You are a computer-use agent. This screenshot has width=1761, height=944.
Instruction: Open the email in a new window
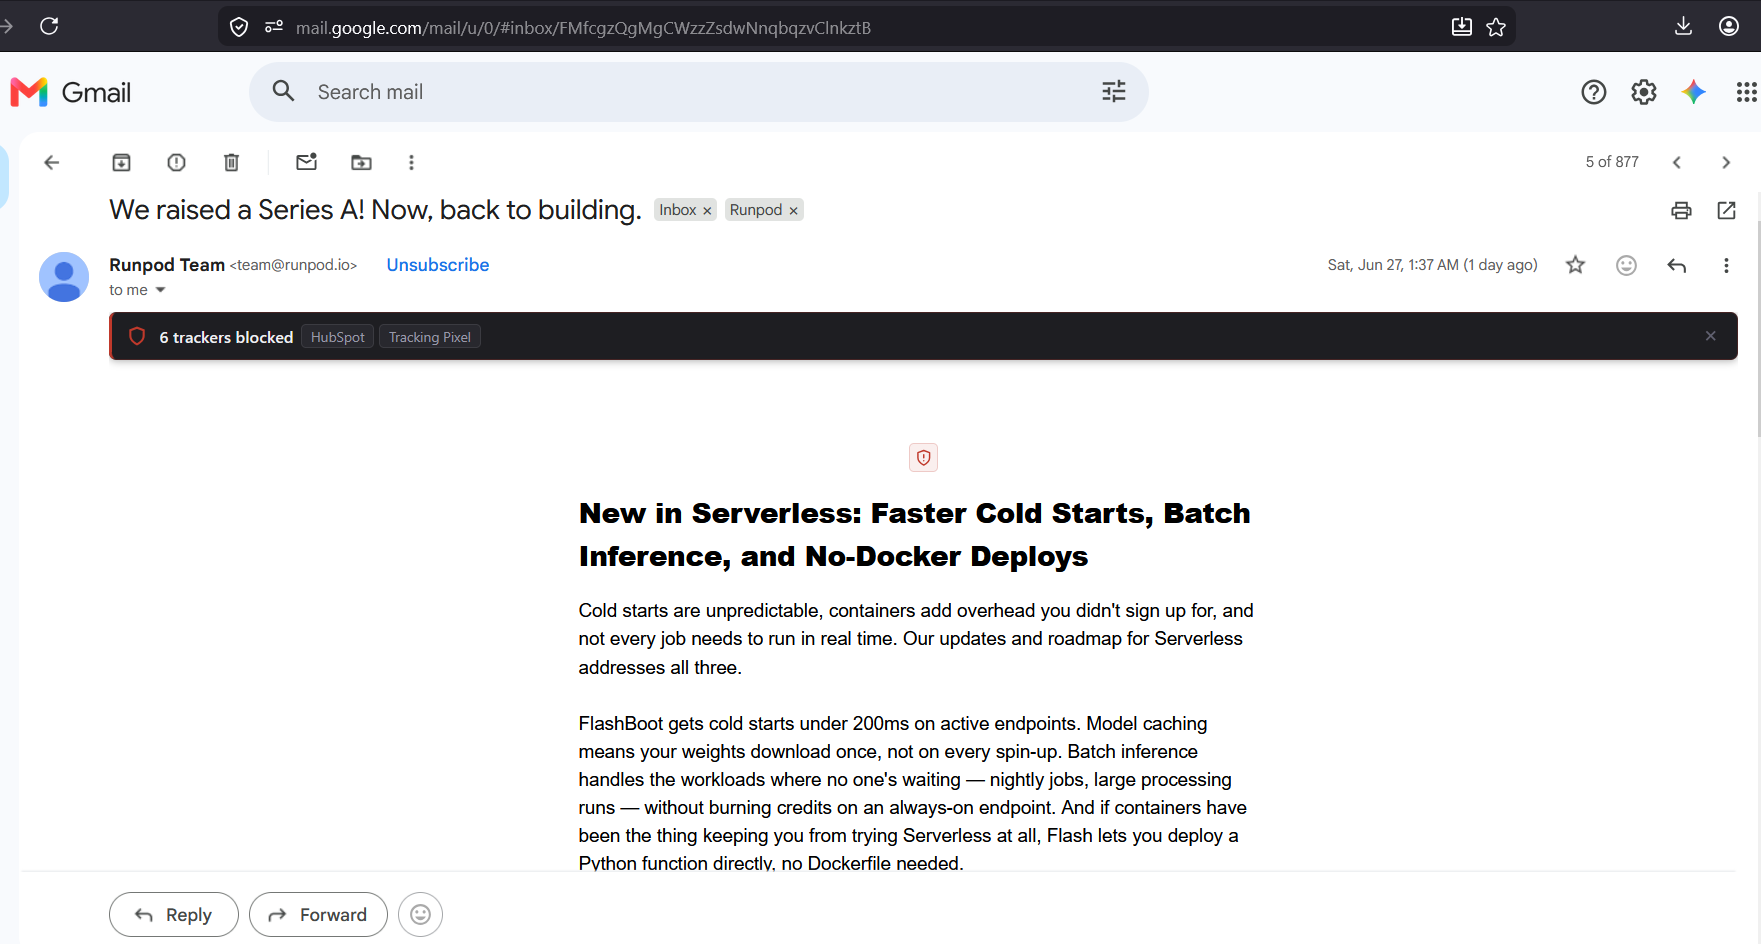pyautogui.click(x=1727, y=210)
